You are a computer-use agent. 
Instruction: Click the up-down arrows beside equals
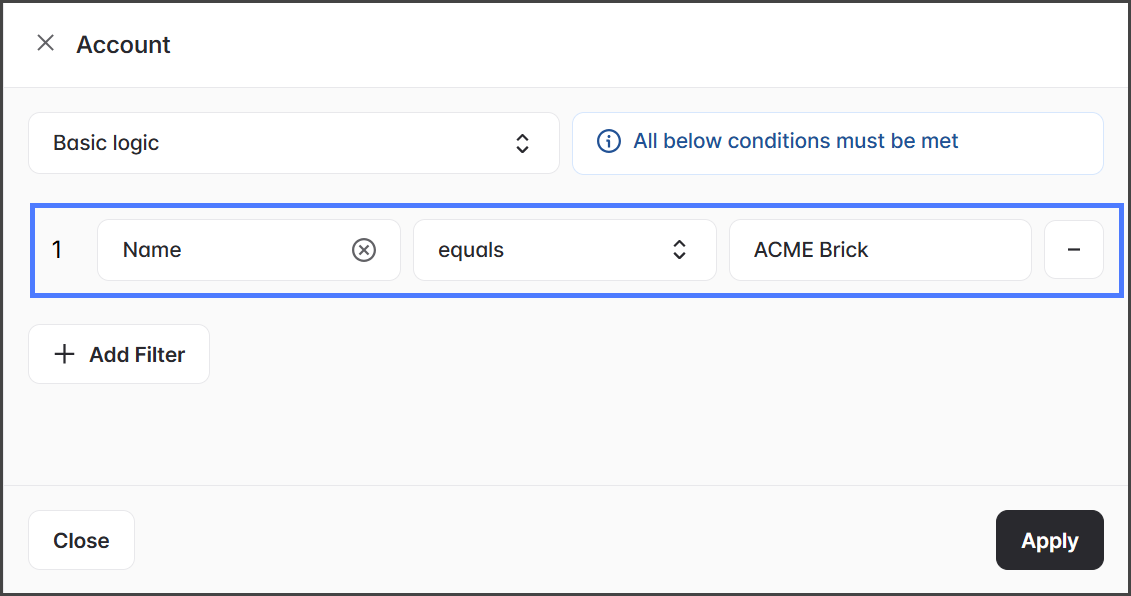coord(679,250)
